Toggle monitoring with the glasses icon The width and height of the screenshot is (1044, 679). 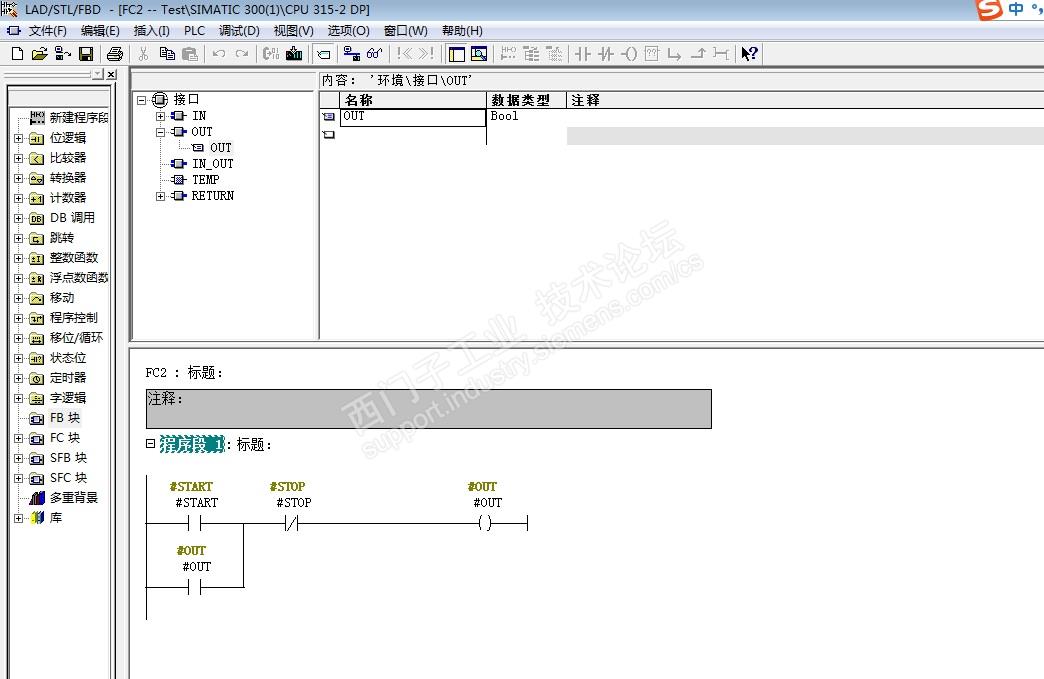click(375, 54)
